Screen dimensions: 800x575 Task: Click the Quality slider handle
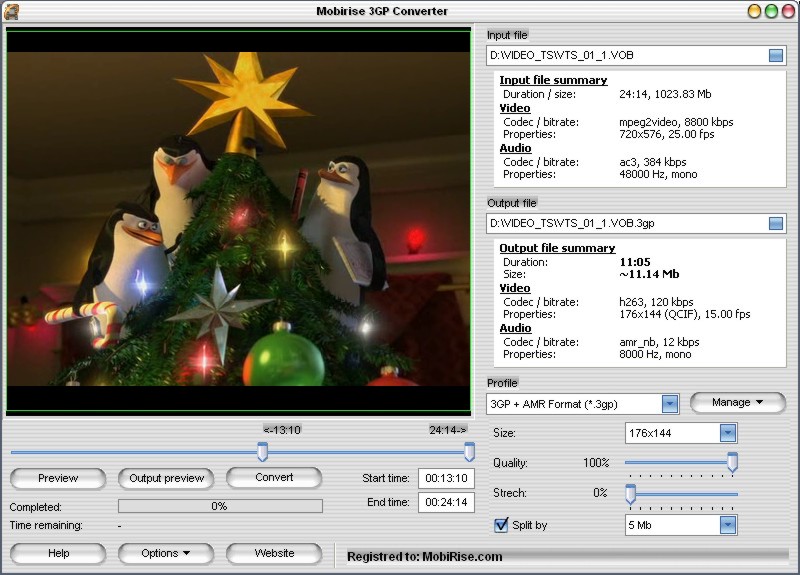733,462
